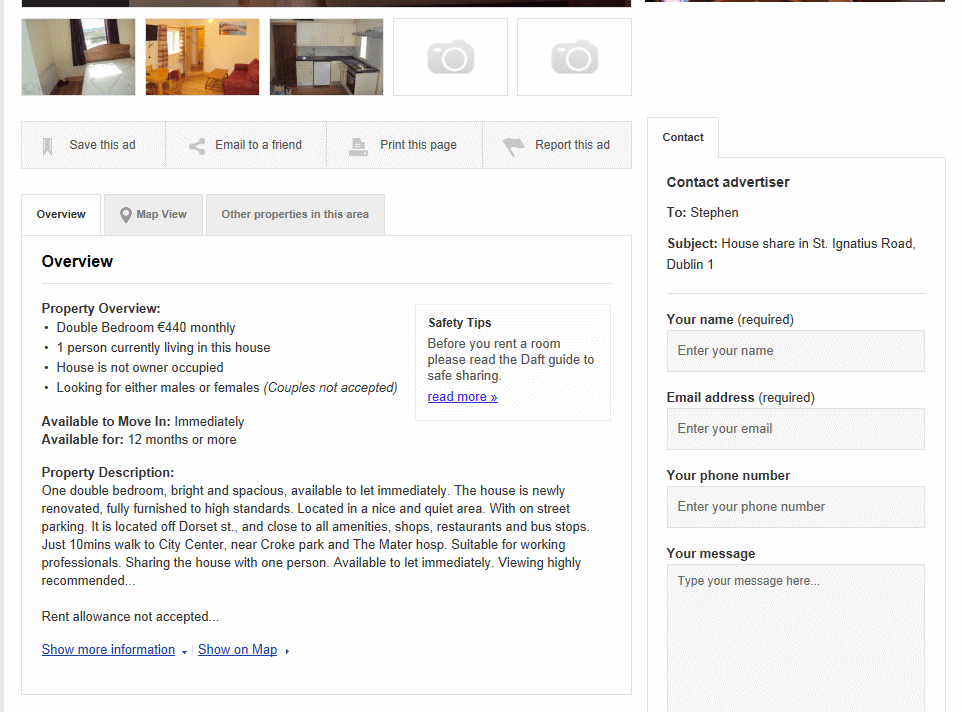
Task: Click the bookmark icon beside Save this ad
Action: pyautogui.click(x=47, y=146)
